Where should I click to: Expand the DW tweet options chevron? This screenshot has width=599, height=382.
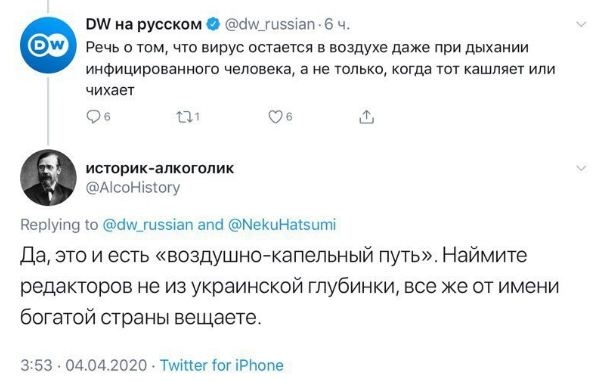pyautogui.click(x=581, y=25)
